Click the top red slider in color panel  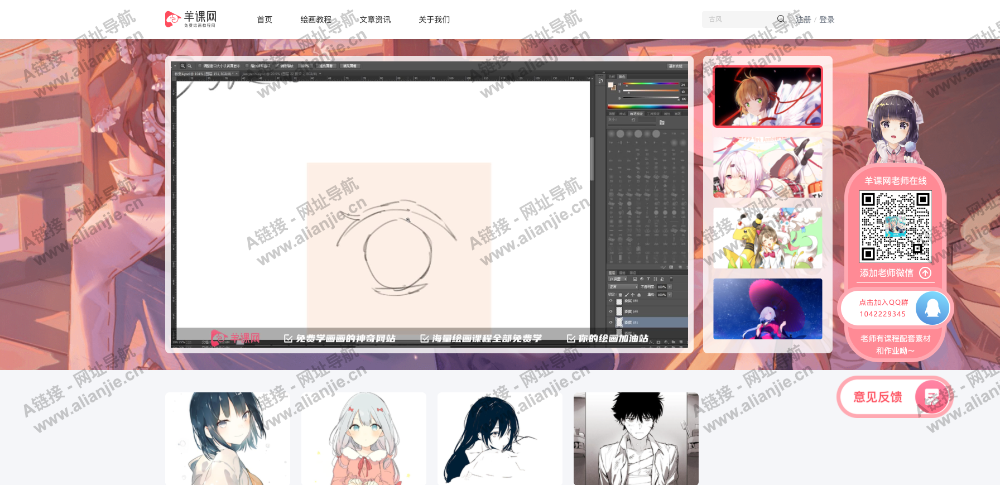pyautogui.click(x=651, y=84)
